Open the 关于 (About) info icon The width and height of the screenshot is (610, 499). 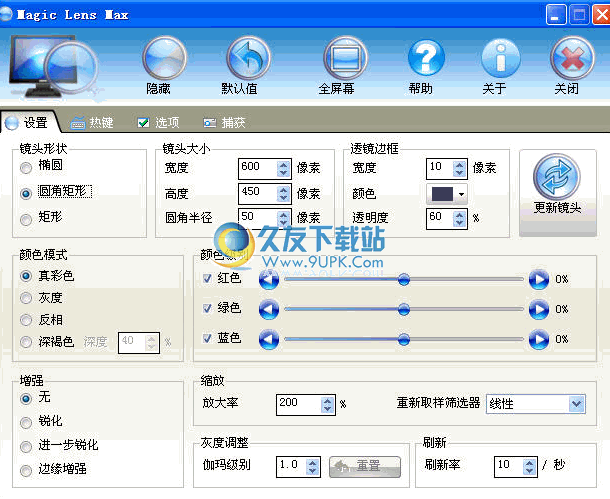click(x=501, y=58)
